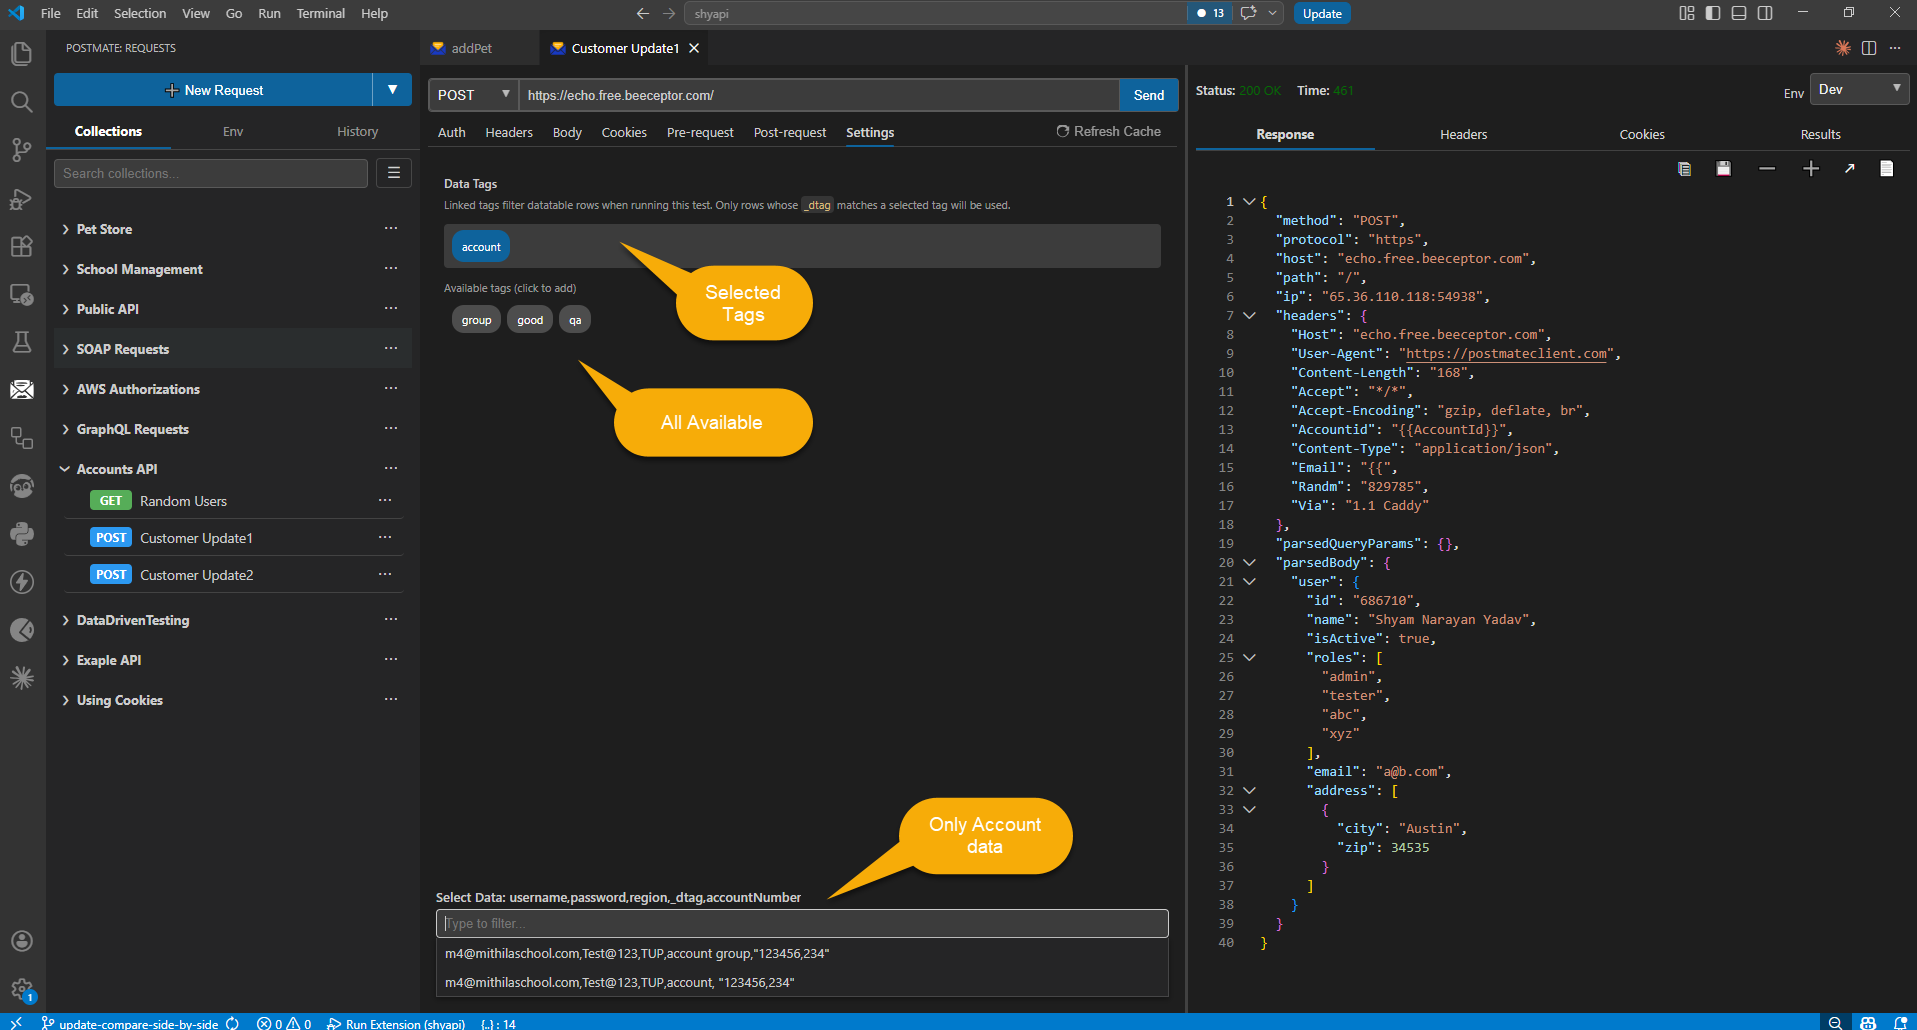The height and width of the screenshot is (1030, 1917).
Task: Click the plus icon above response
Action: (1811, 169)
